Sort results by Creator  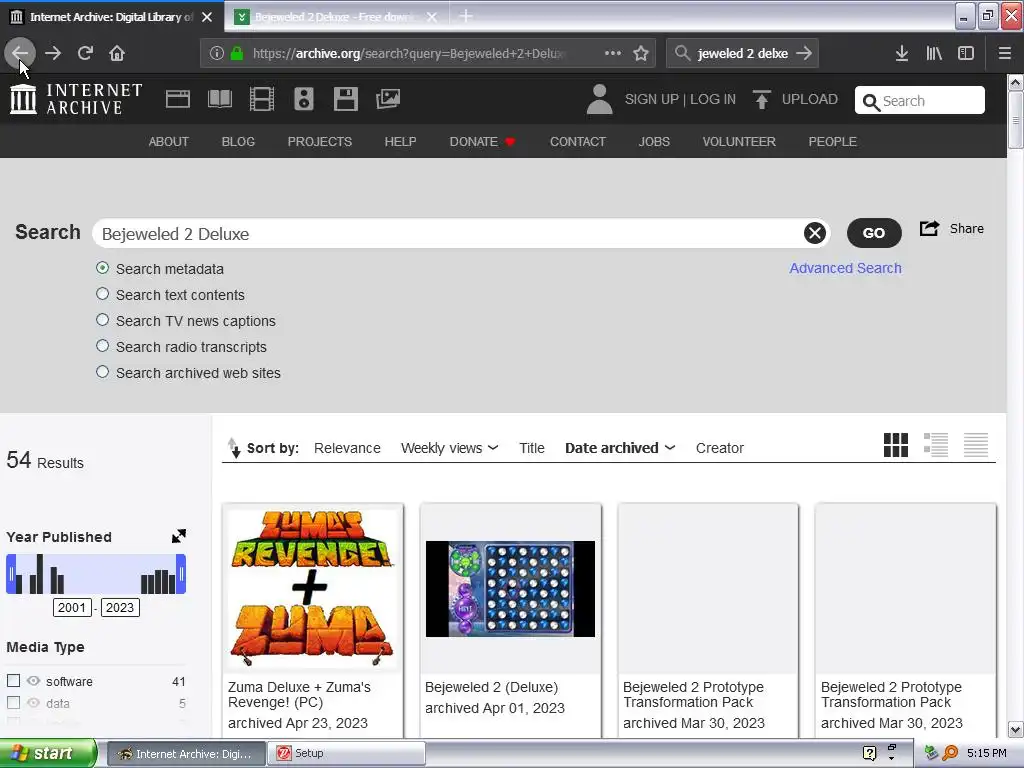click(x=720, y=448)
